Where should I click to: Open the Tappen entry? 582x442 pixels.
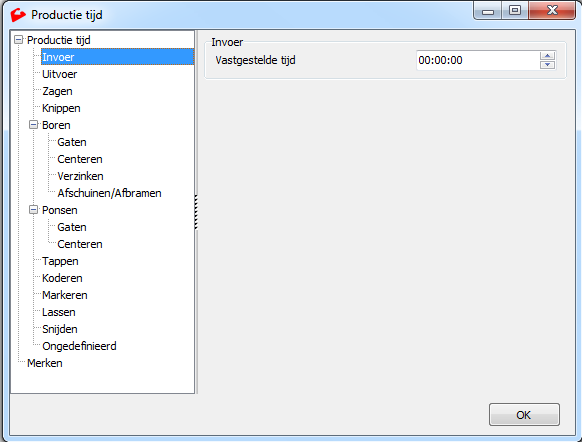(x=60, y=261)
